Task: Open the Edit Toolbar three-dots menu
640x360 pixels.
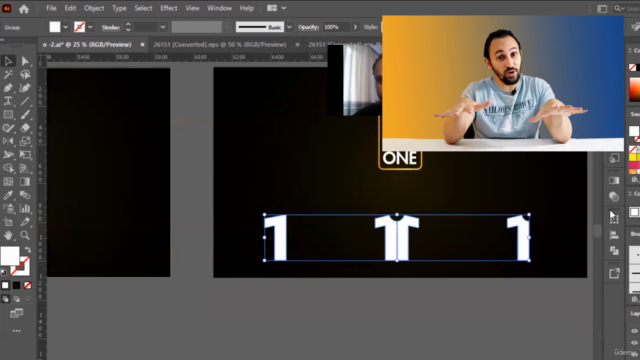Action: (16, 331)
